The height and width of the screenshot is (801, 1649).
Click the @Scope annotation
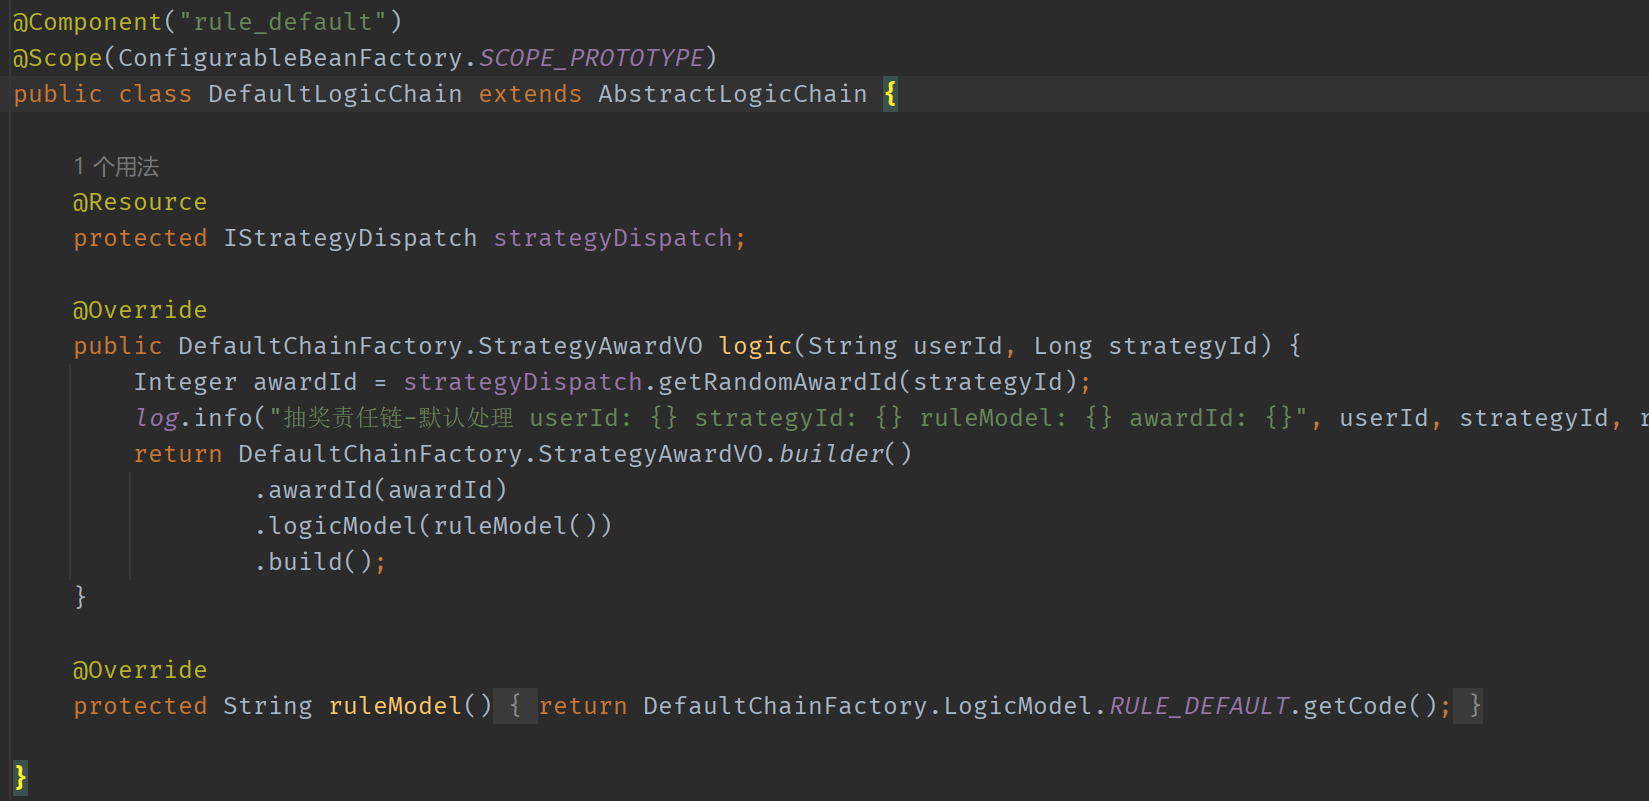[58, 58]
